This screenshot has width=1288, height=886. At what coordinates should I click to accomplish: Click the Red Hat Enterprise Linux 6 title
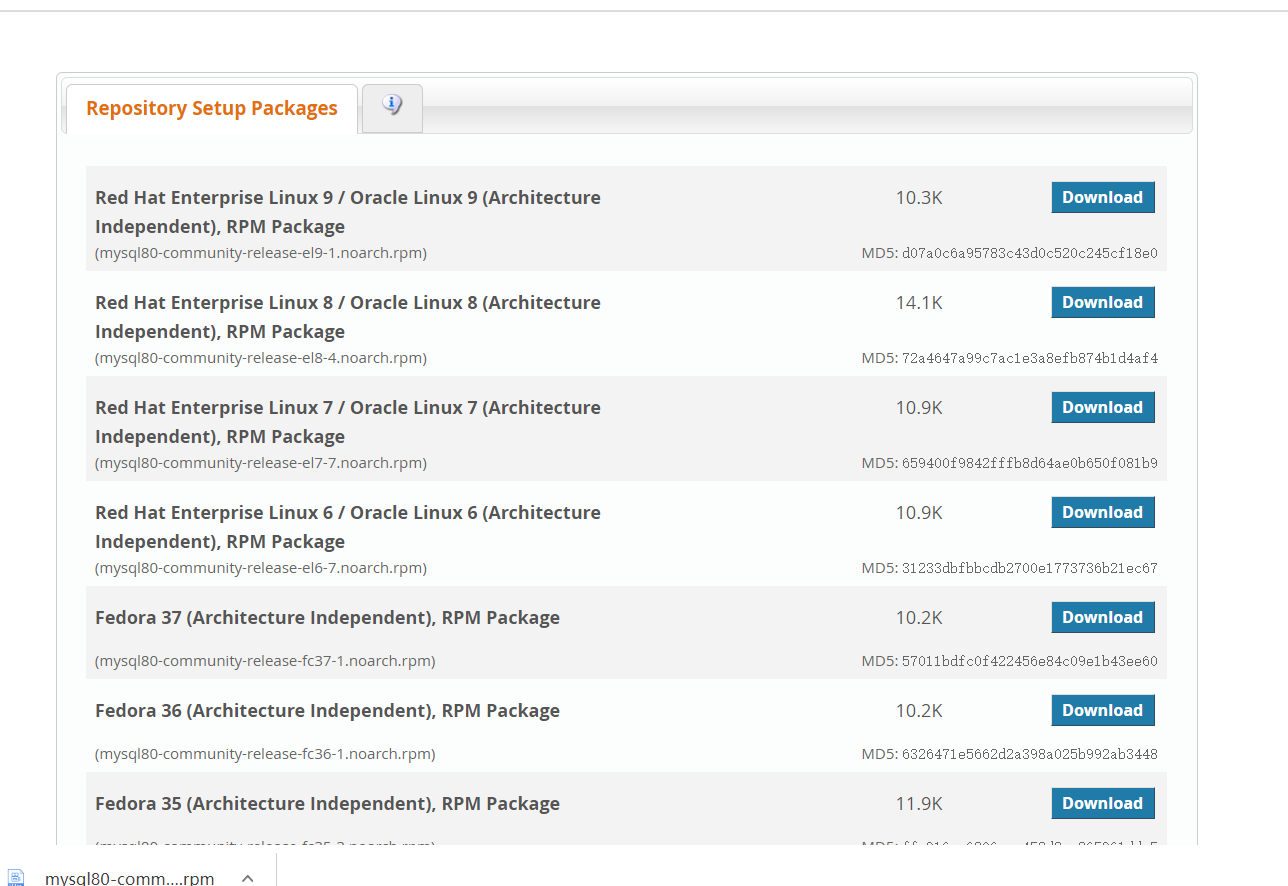(348, 527)
